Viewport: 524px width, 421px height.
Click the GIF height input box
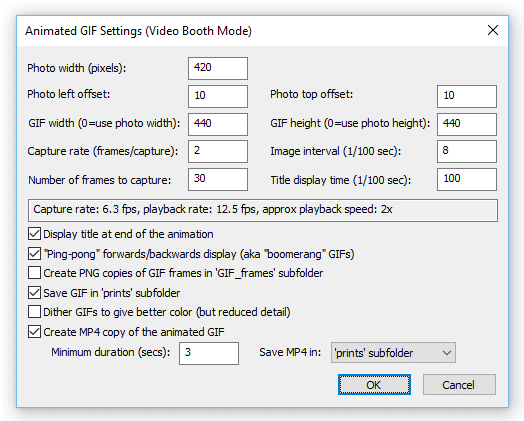coord(467,124)
